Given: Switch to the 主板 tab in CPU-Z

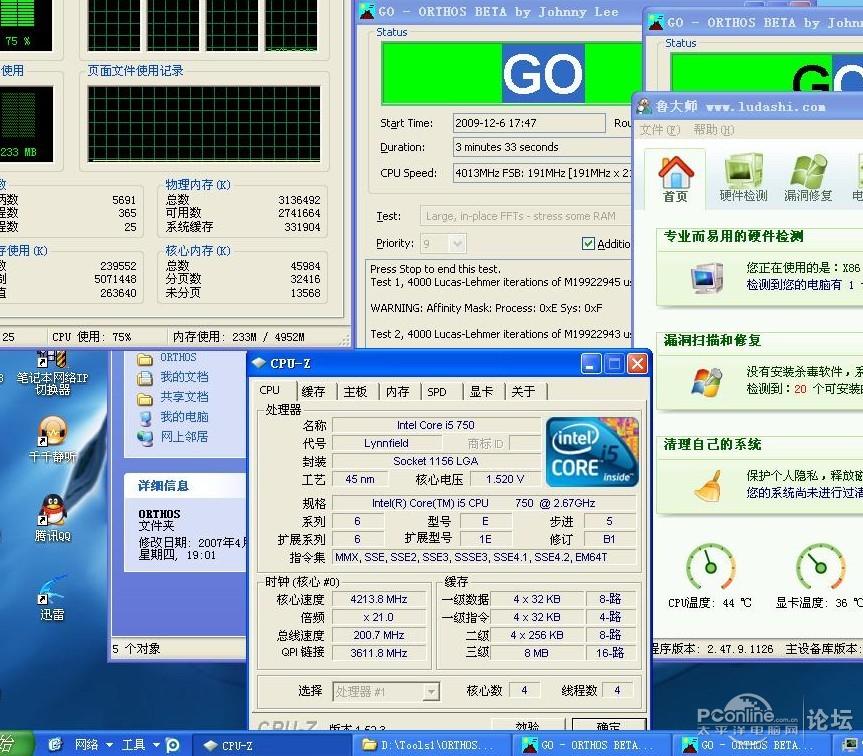Looking at the screenshot, I should (355, 392).
